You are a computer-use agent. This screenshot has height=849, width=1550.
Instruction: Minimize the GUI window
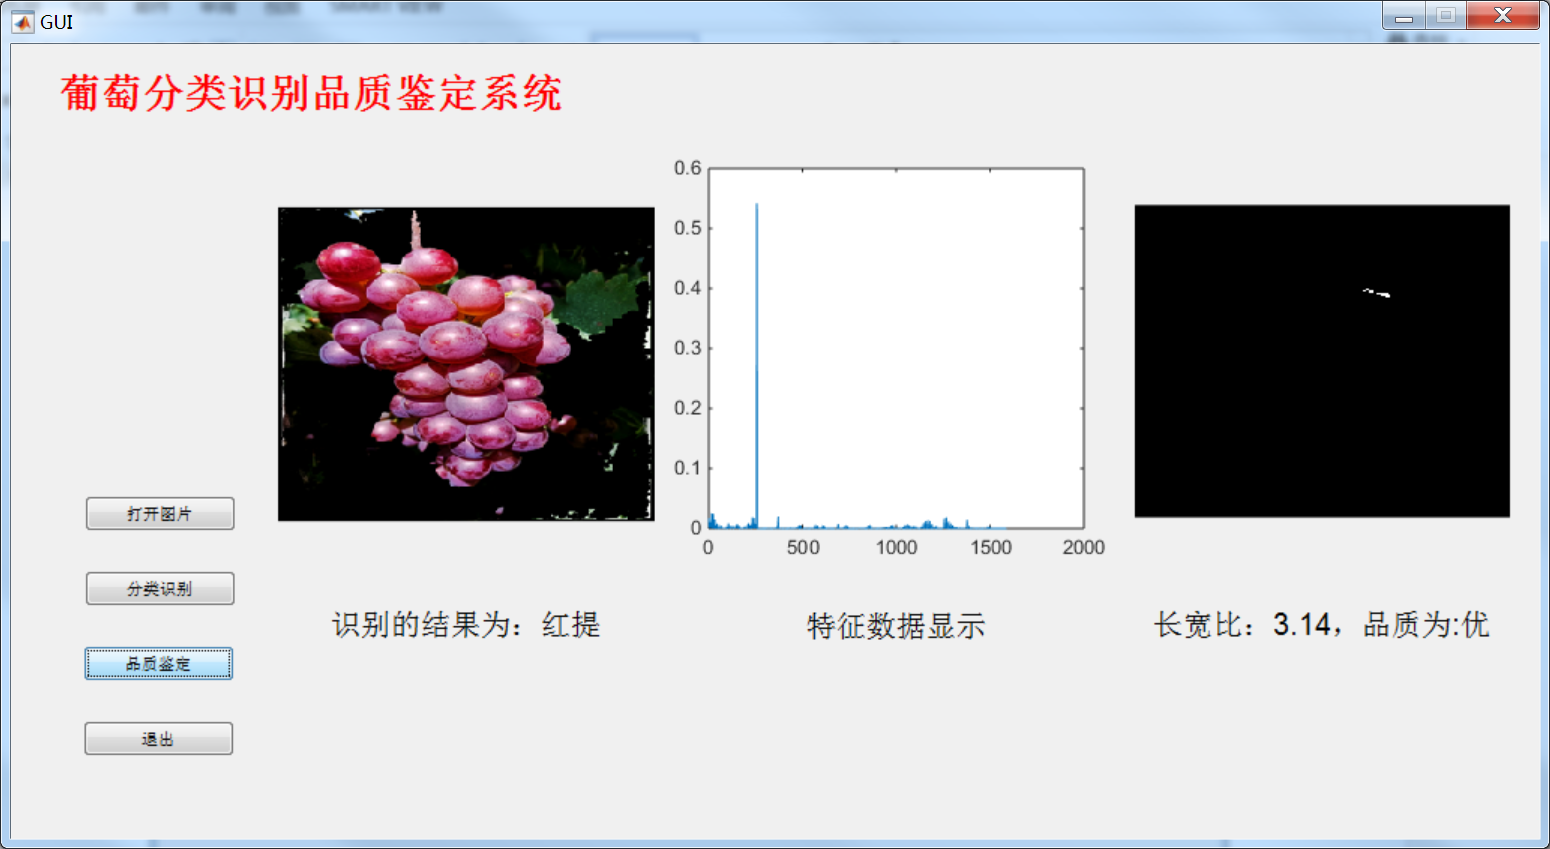pyautogui.click(x=1404, y=16)
